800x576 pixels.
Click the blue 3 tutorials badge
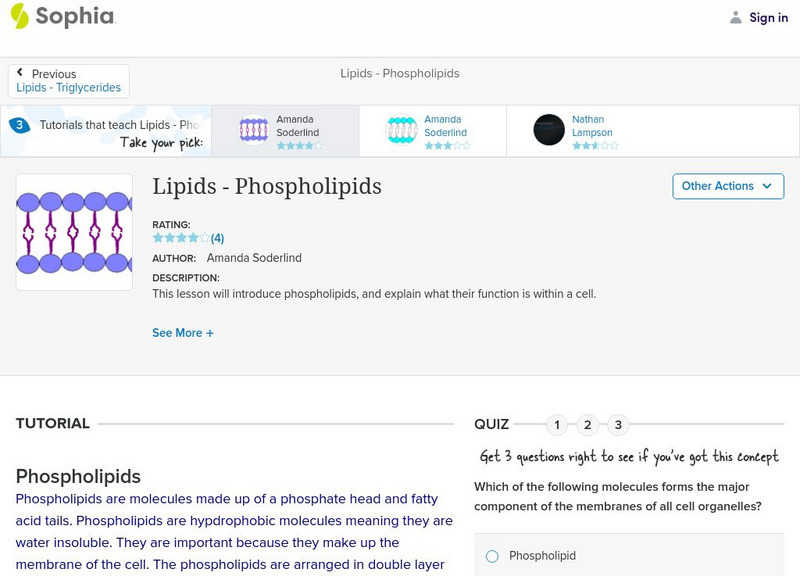22,124
